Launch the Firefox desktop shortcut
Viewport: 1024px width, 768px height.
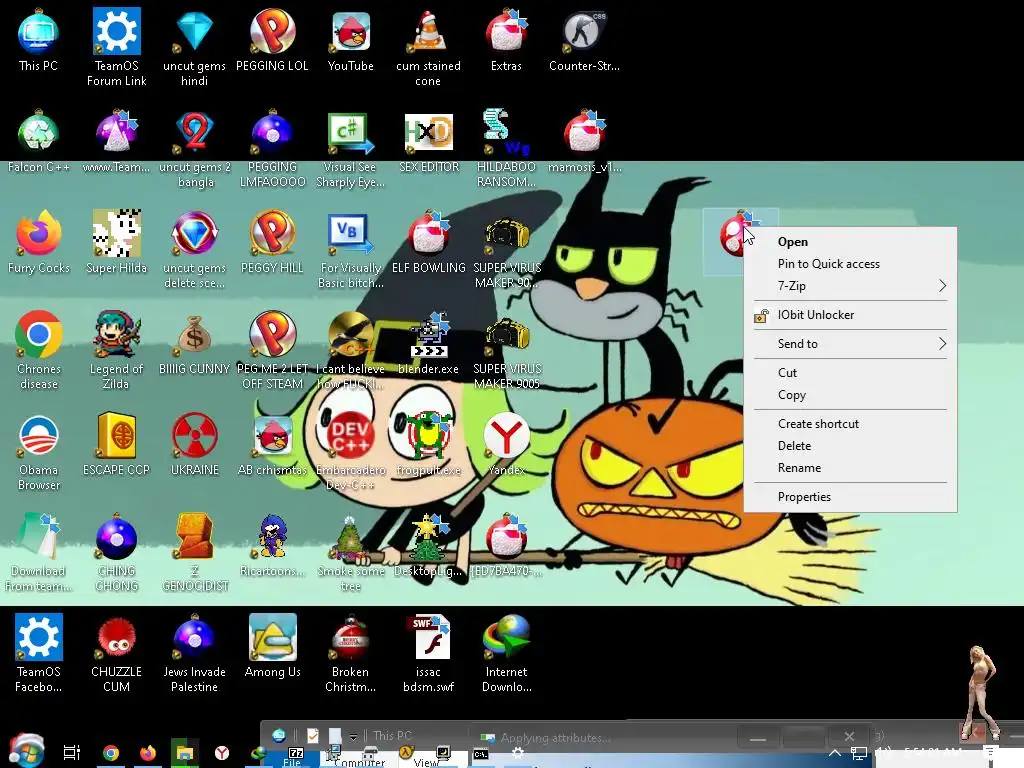click(39, 242)
